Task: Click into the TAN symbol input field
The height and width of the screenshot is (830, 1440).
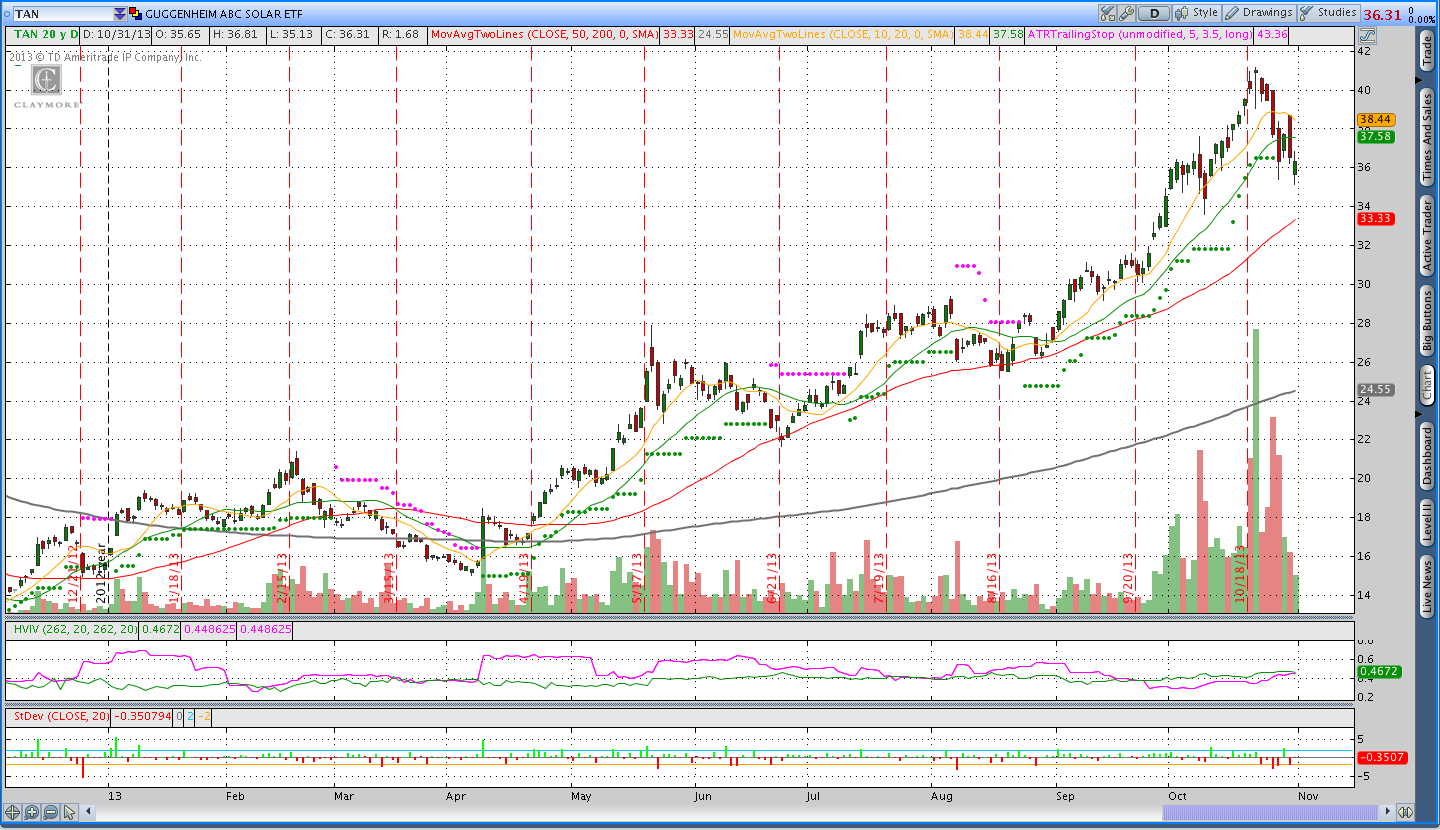Action: 62,14
